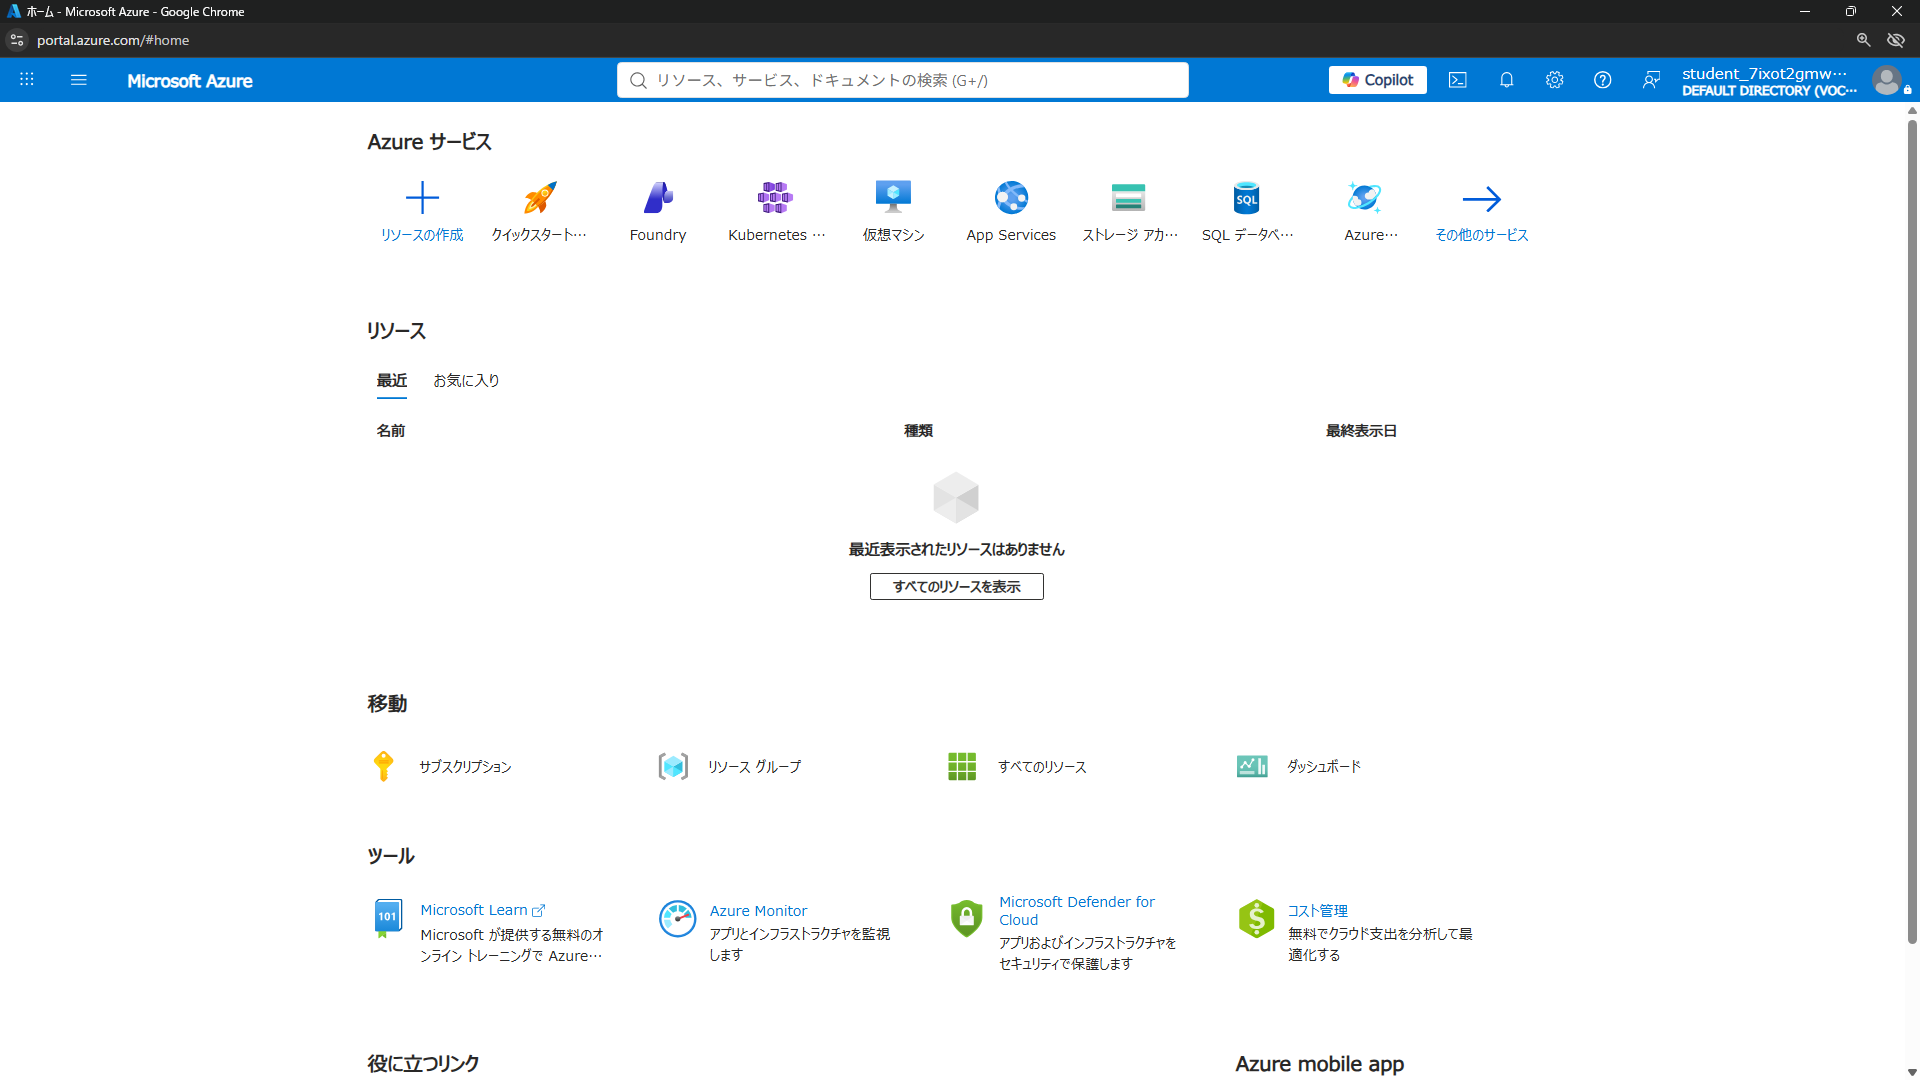Image resolution: width=1920 pixels, height=1080 pixels.
Task: Select the 最近 tab
Action: 392,381
